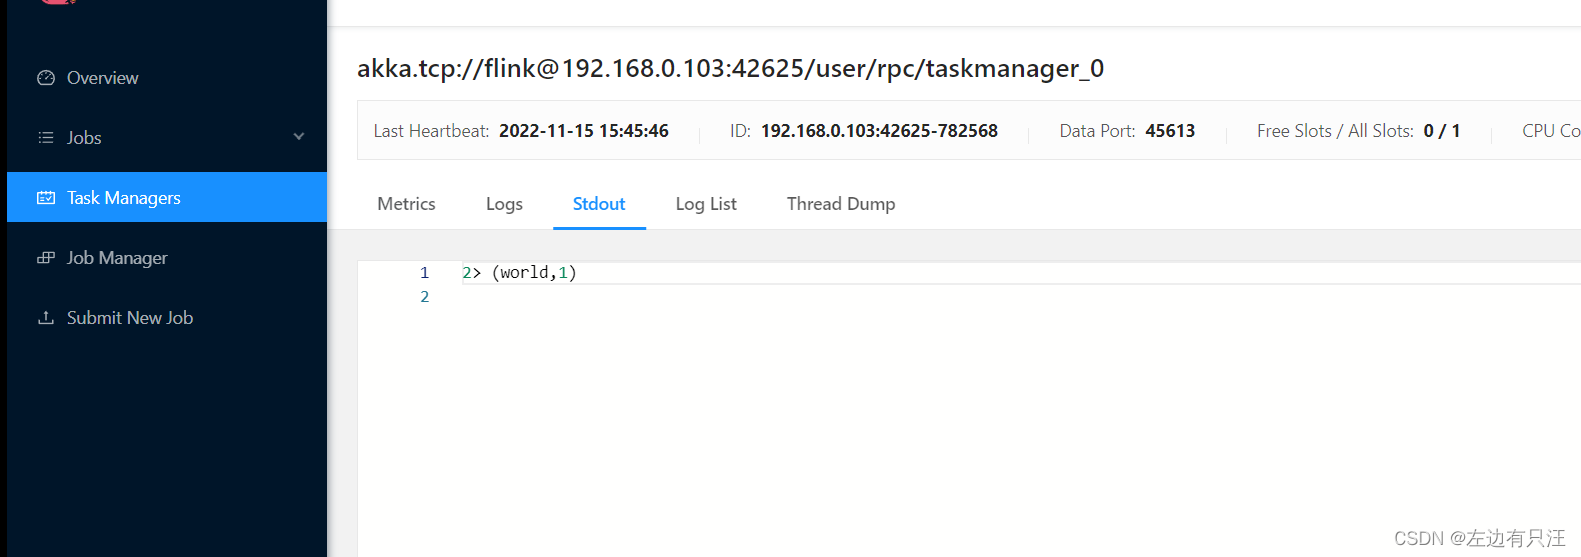Expand the Jobs submenu chevron

pos(299,137)
